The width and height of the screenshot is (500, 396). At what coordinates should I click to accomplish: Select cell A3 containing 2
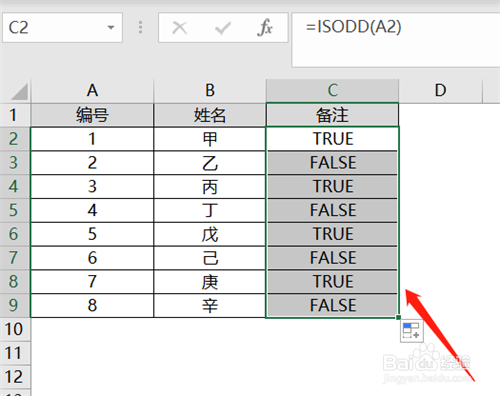click(x=92, y=163)
